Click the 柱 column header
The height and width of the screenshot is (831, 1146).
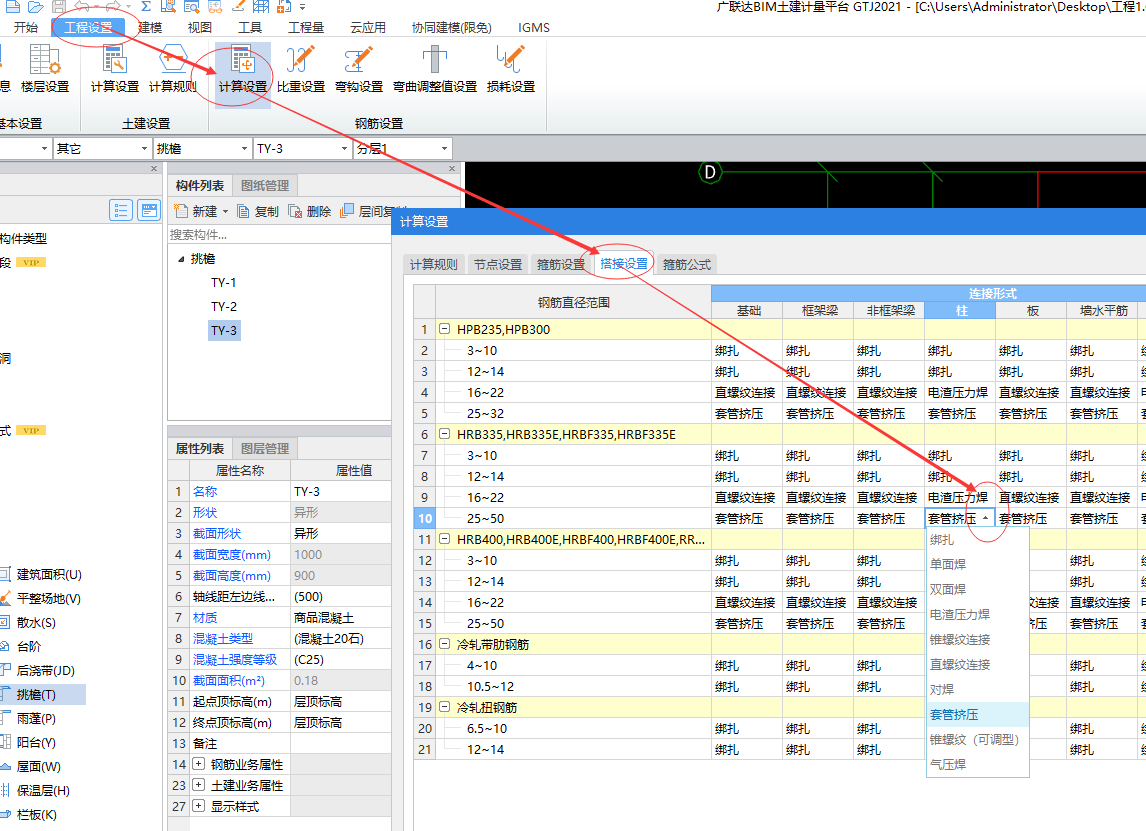[960, 311]
